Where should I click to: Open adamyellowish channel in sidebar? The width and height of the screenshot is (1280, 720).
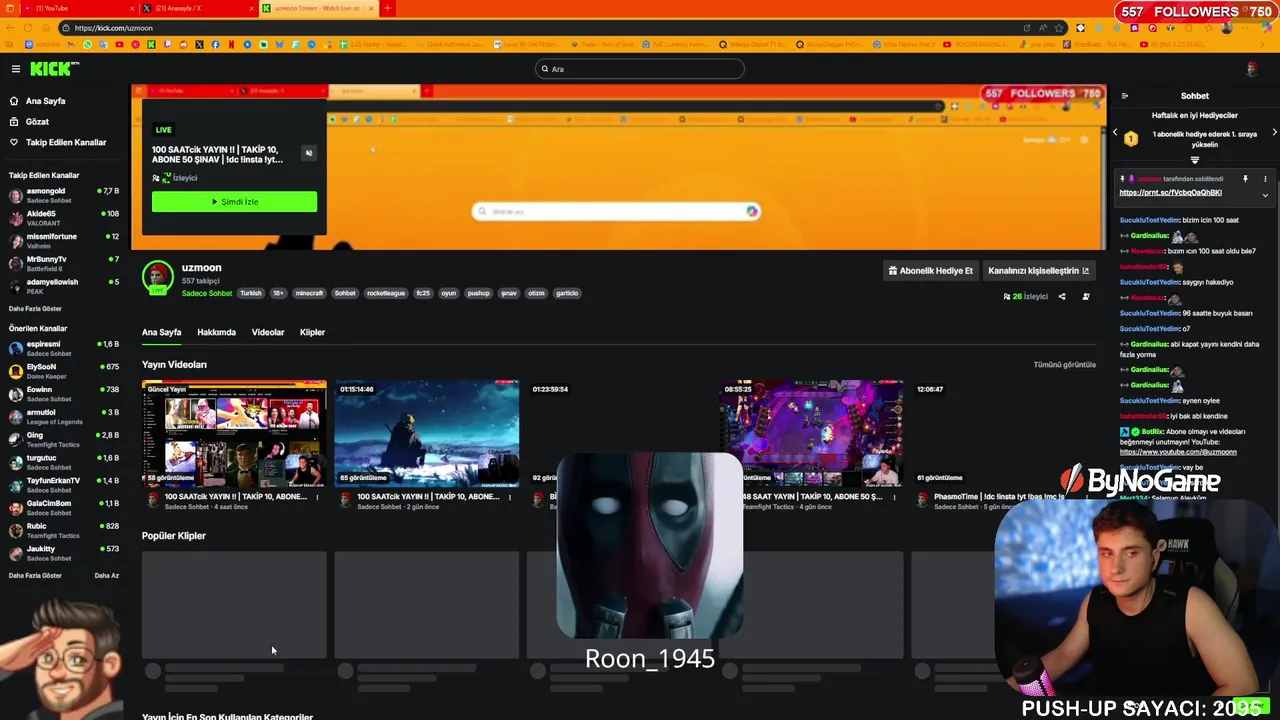[x=62, y=286]
